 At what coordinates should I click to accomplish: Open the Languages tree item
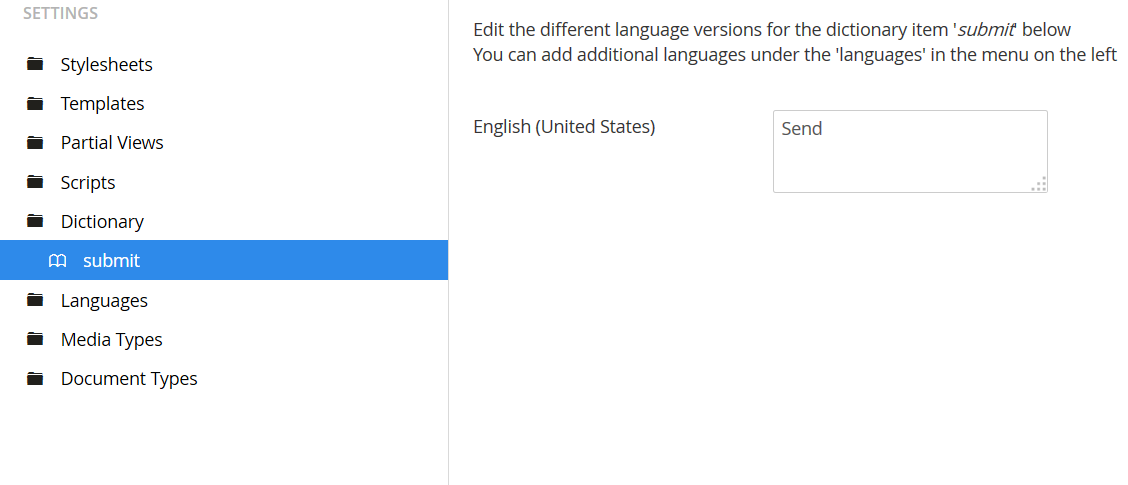point(104,300)
